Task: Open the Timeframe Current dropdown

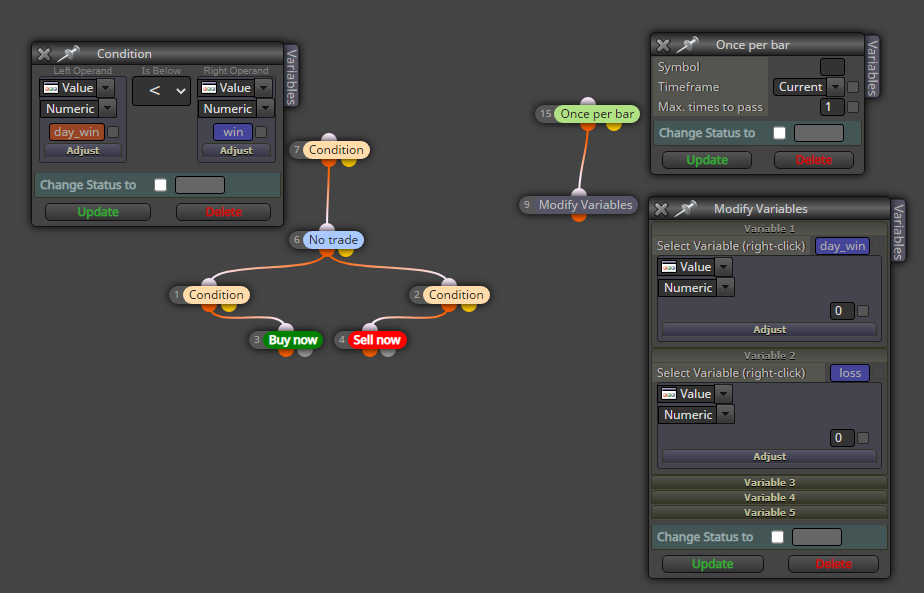Action: pyautogui.click(x=808, y=87)
